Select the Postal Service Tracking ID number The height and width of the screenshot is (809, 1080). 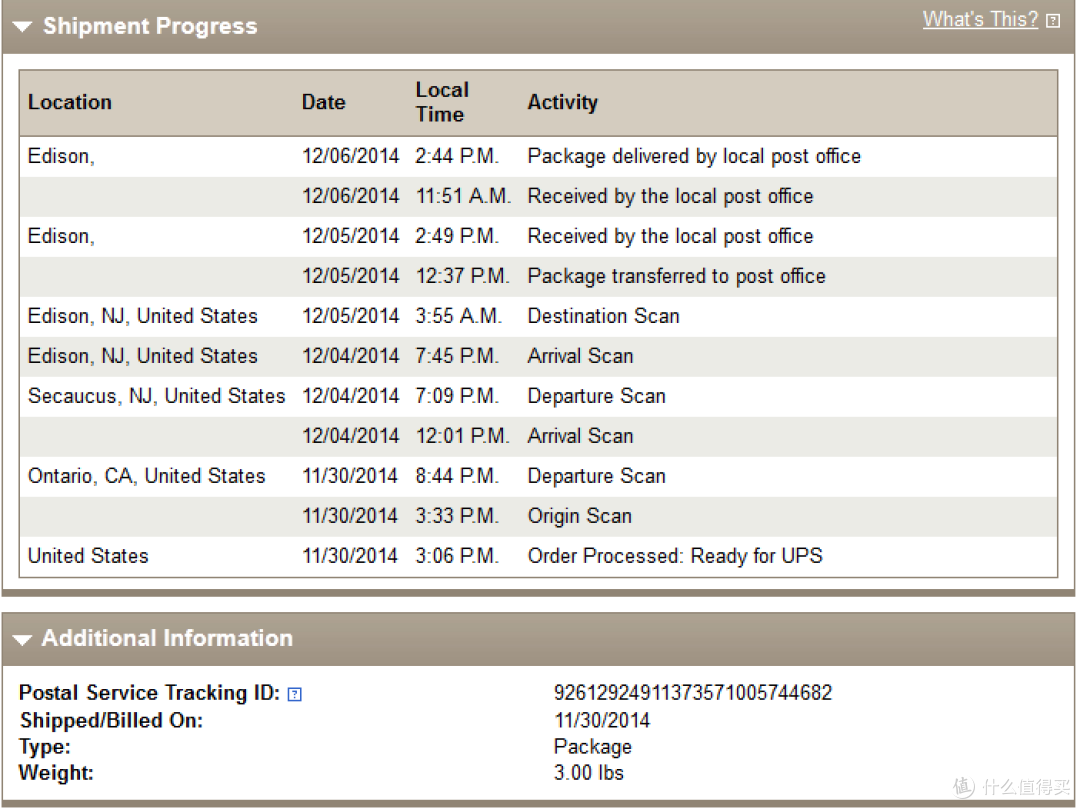pyautogui.click(x=693, y=693)
